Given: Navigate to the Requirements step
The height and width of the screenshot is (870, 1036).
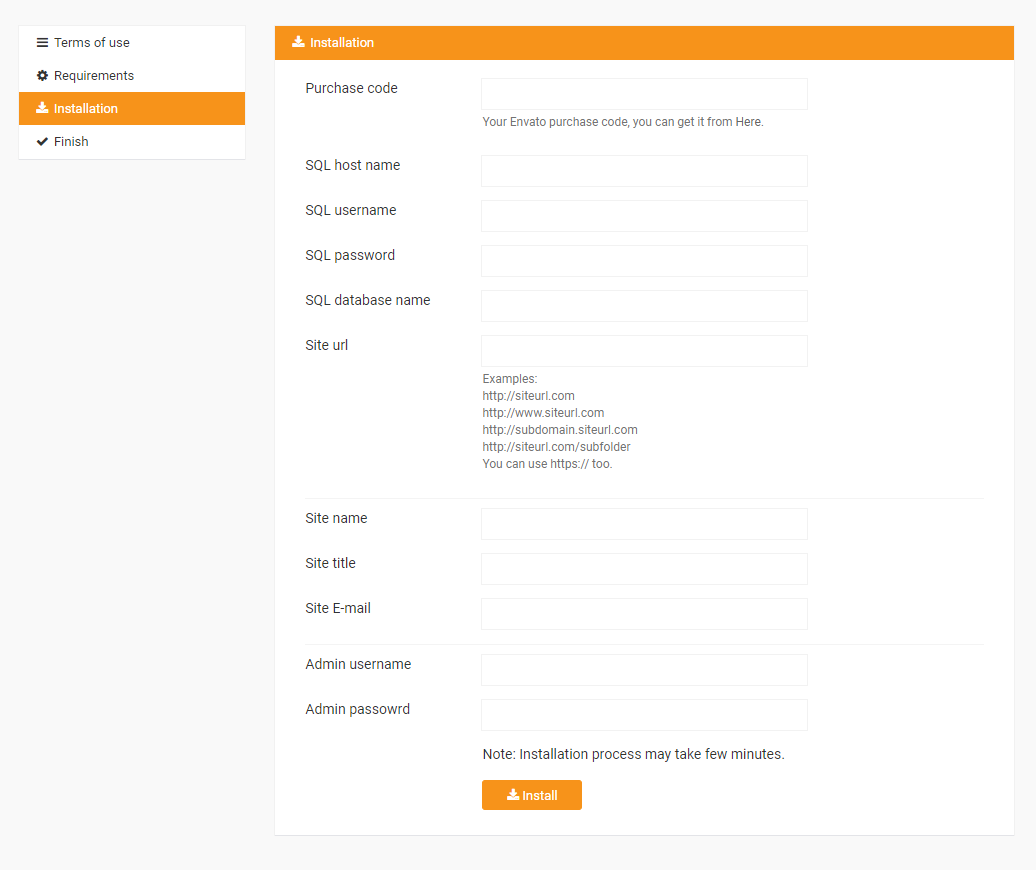Looking at the screenshot, I should coord(94,75).
